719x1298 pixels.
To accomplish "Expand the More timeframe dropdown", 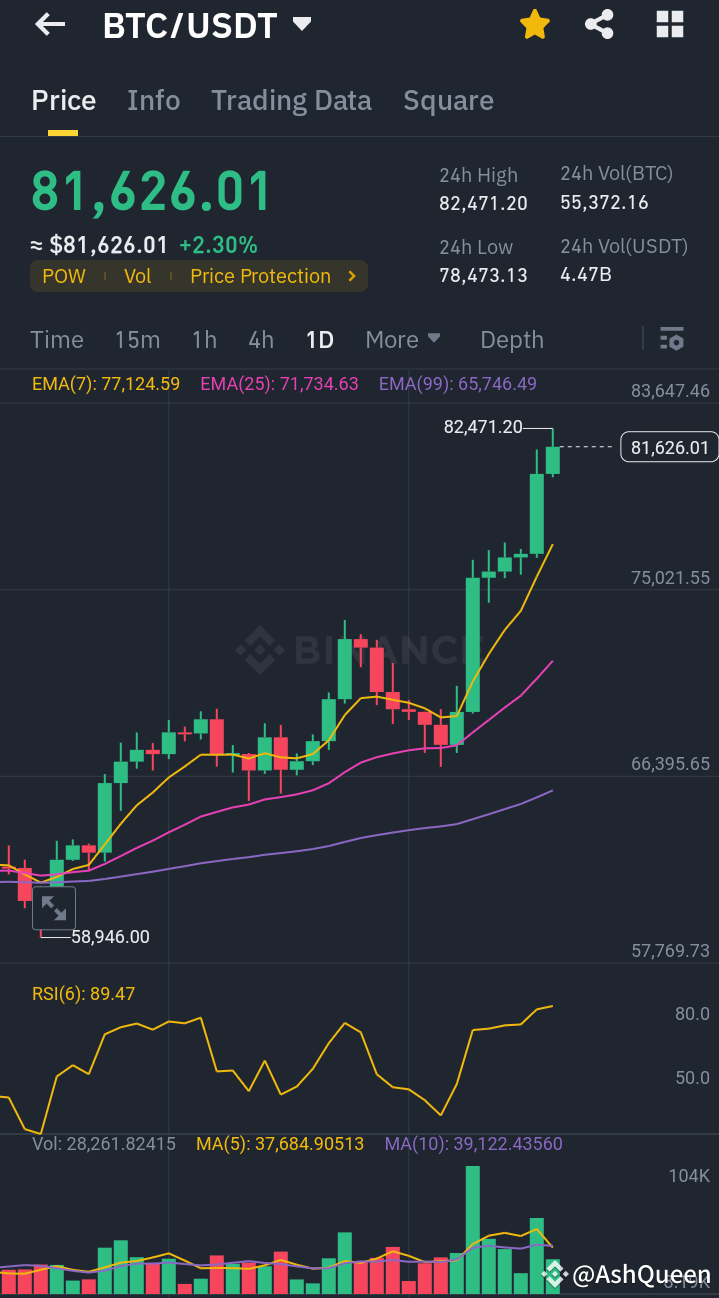I will [403, 340].
